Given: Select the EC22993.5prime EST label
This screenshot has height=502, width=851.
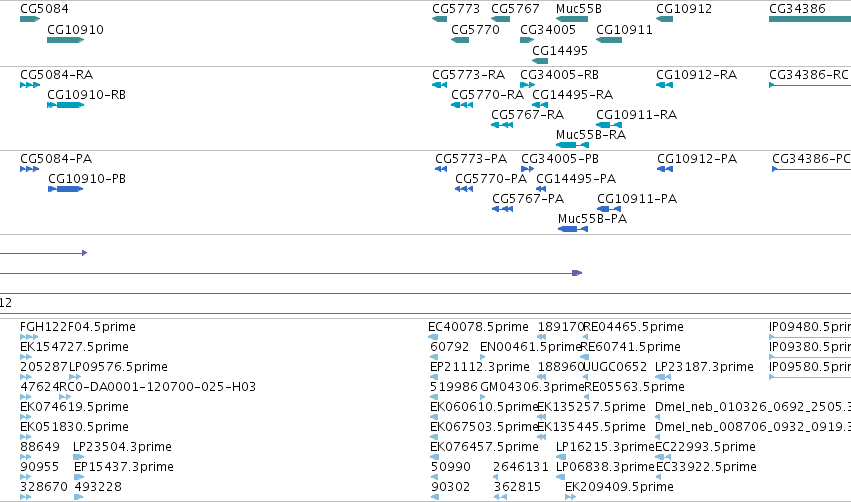Looking at the screenshot, I should [x=705, y=447].
